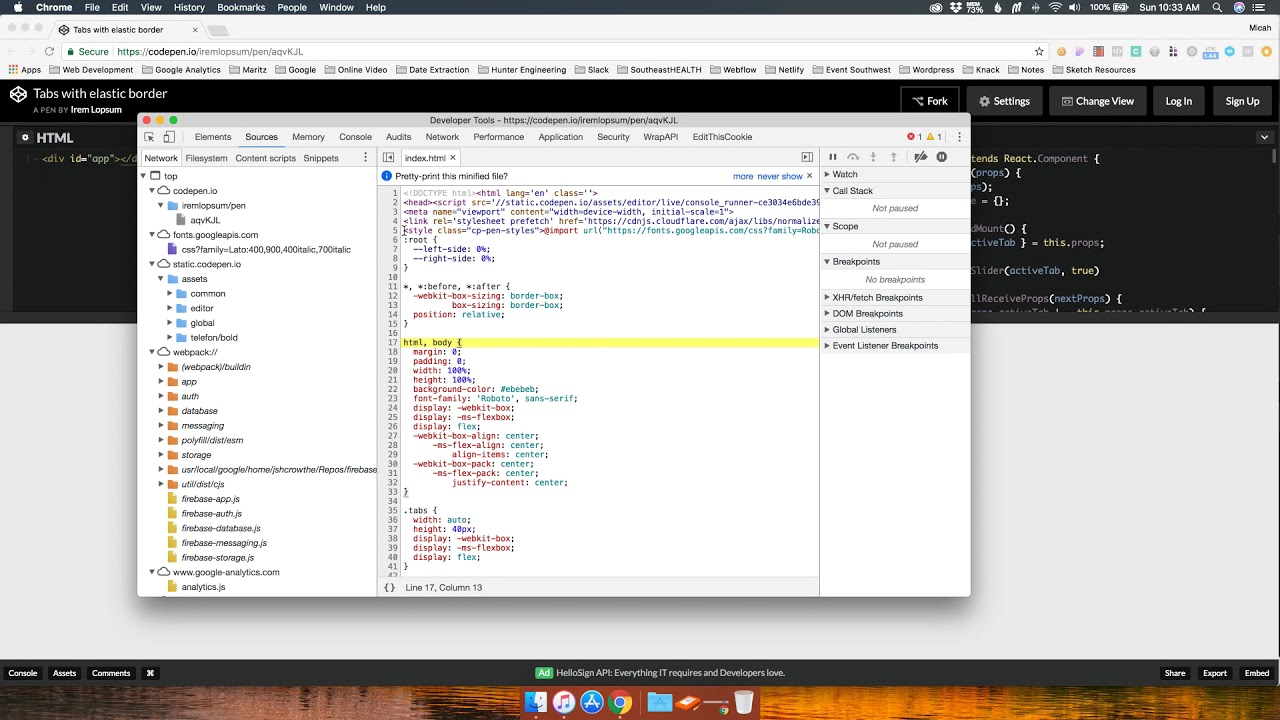Click the 'more' link in infobar

tap(743, 176)
